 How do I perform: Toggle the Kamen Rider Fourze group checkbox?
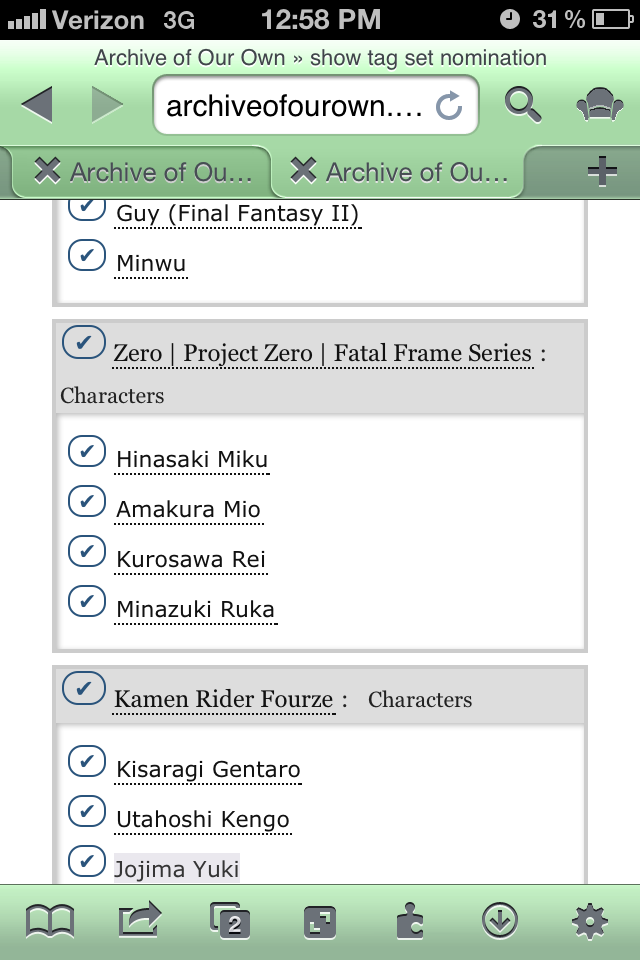click(x=83, y=689)
